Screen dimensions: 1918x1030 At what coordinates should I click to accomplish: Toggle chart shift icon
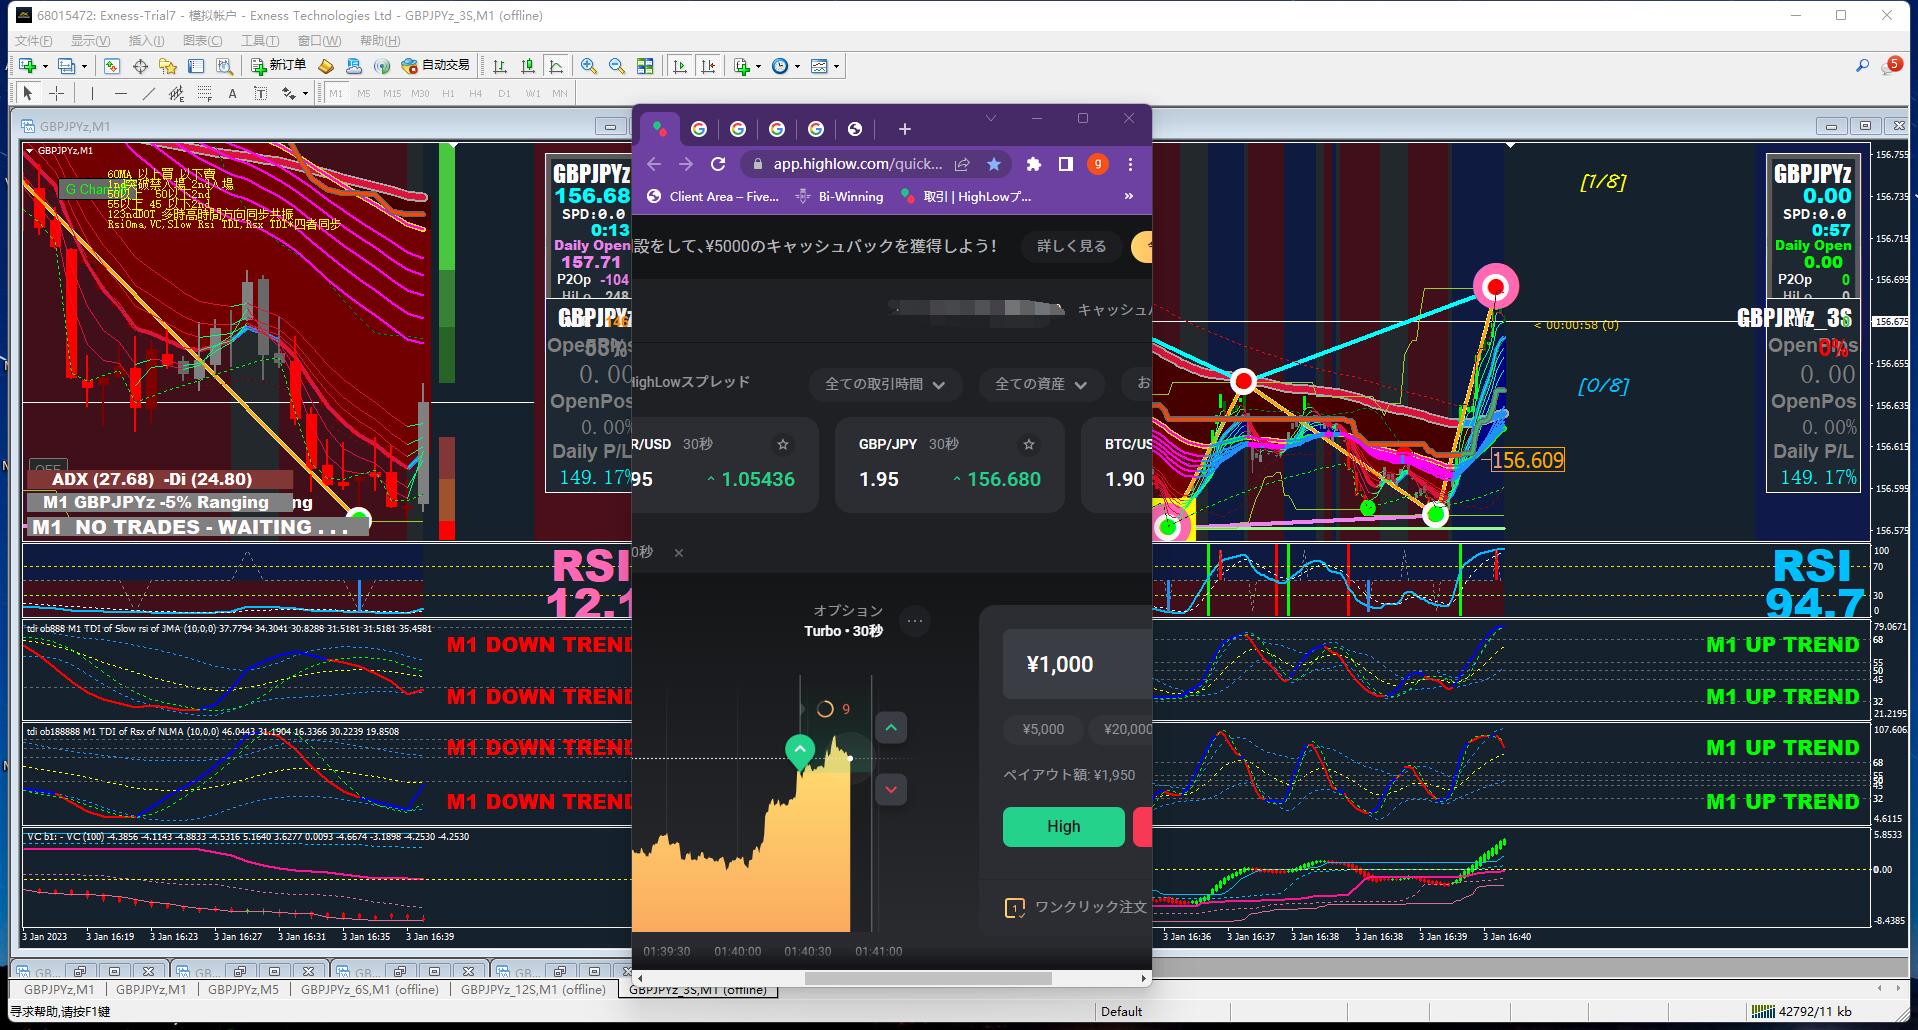point(708,66)
